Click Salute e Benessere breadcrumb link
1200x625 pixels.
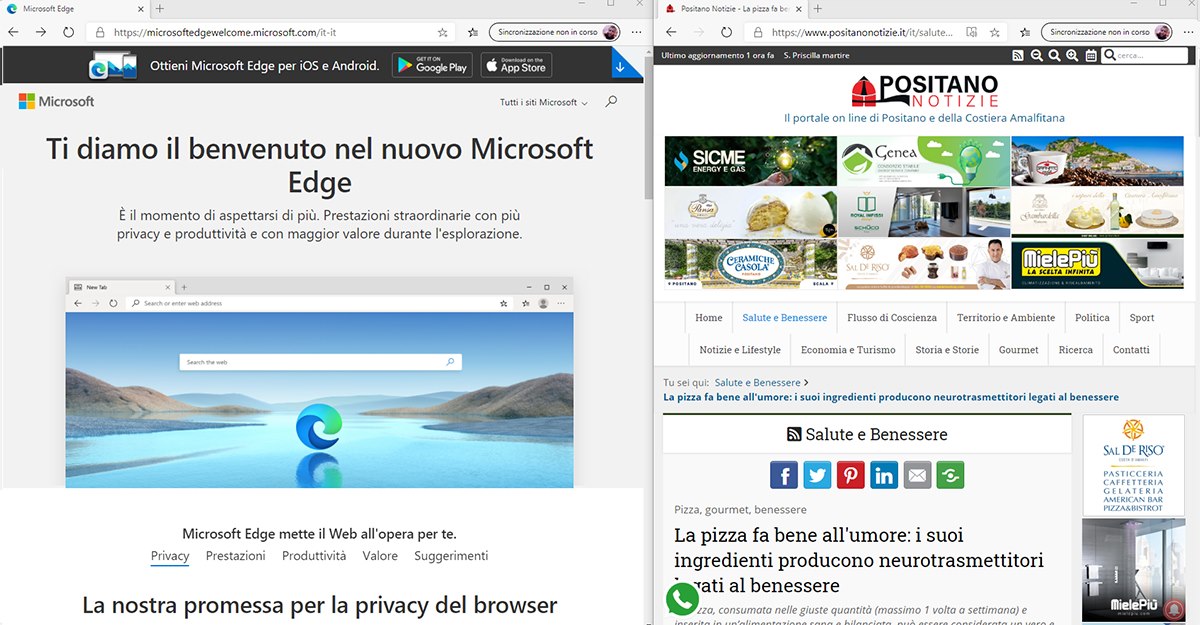pyautogui.click(x=757, y=383)
